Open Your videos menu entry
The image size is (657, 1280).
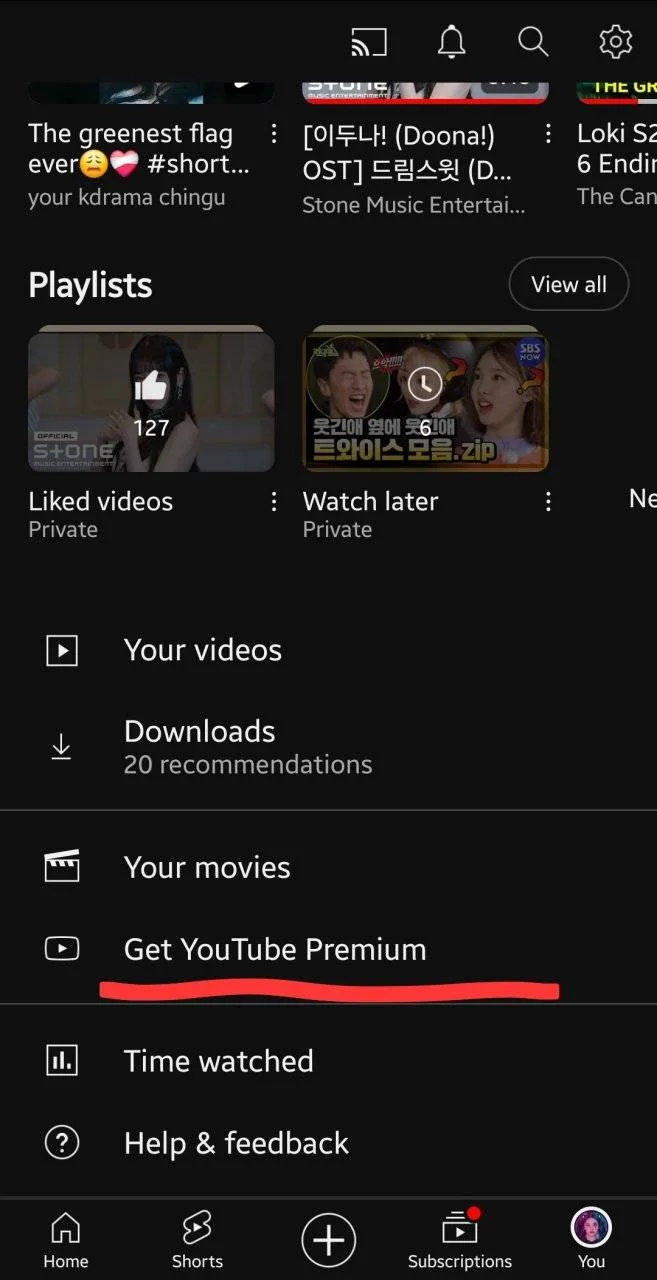[328, 651]
